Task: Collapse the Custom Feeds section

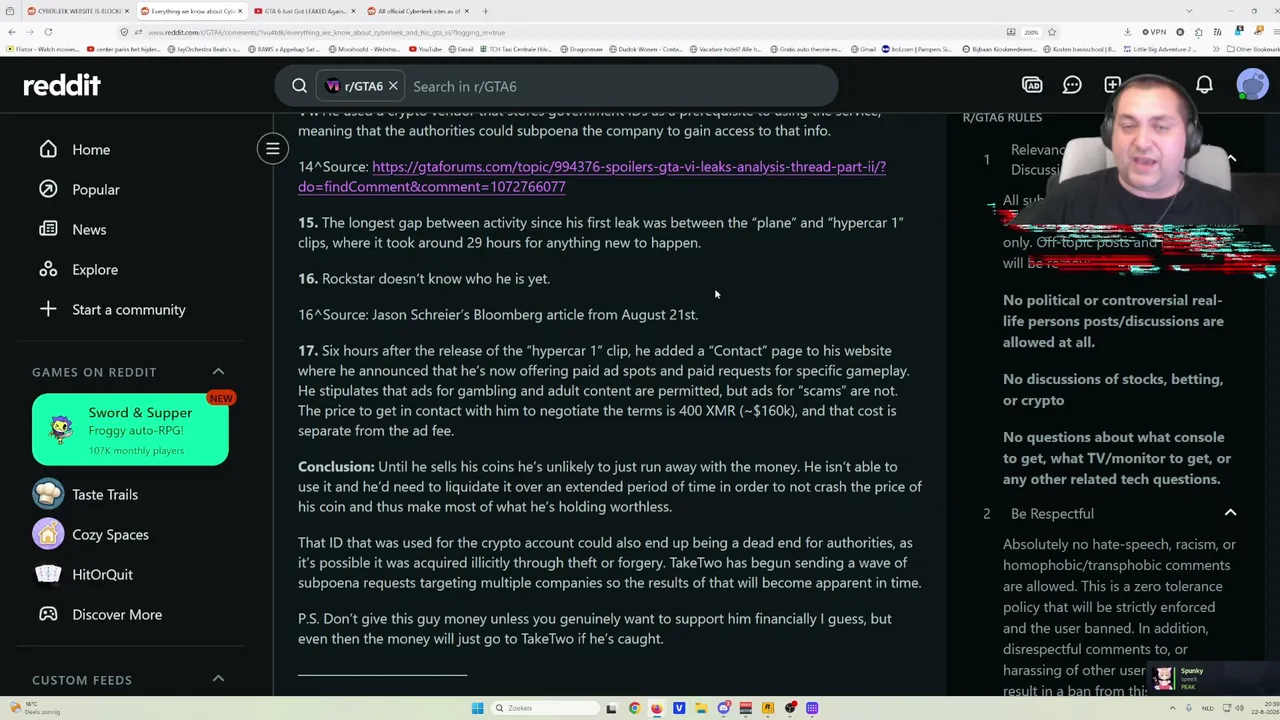Action: click(218, 679)
